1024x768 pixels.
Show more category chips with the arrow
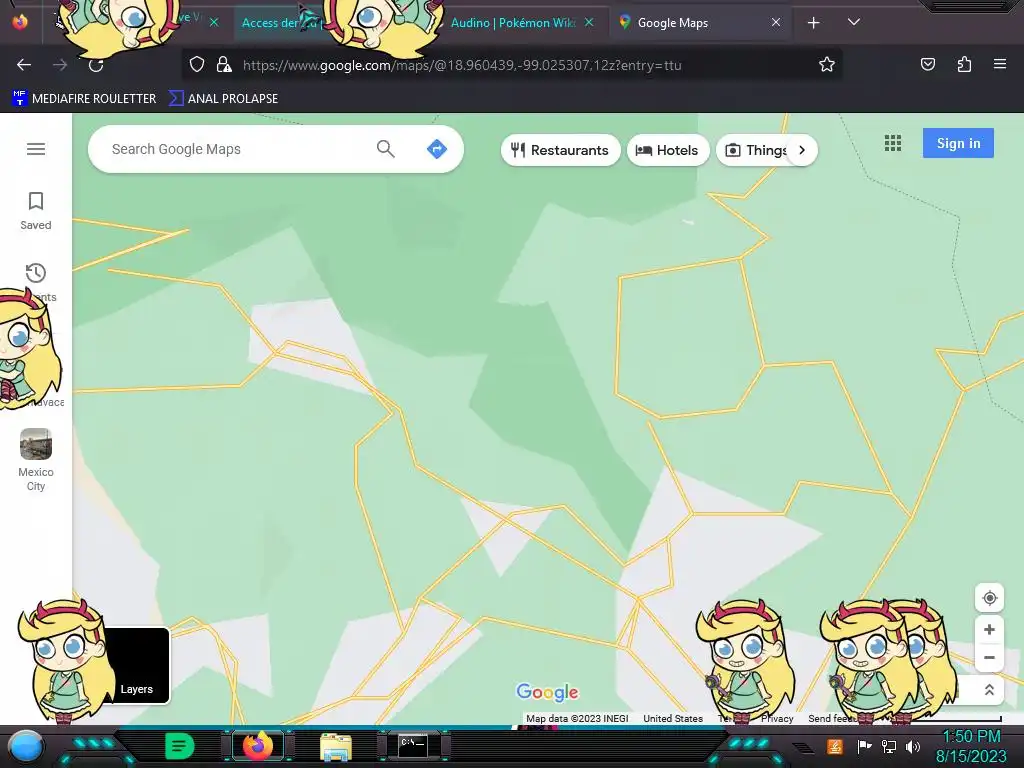pyautogui.click(x=802, y=150)
